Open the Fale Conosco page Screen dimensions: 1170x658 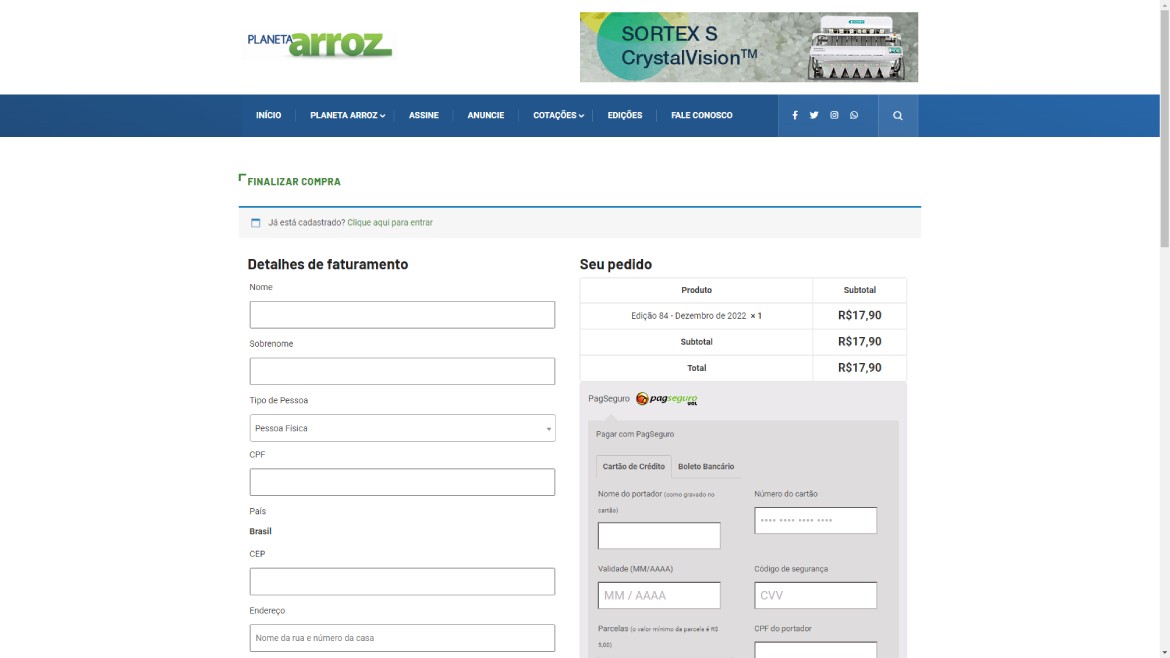click(701, 116)
